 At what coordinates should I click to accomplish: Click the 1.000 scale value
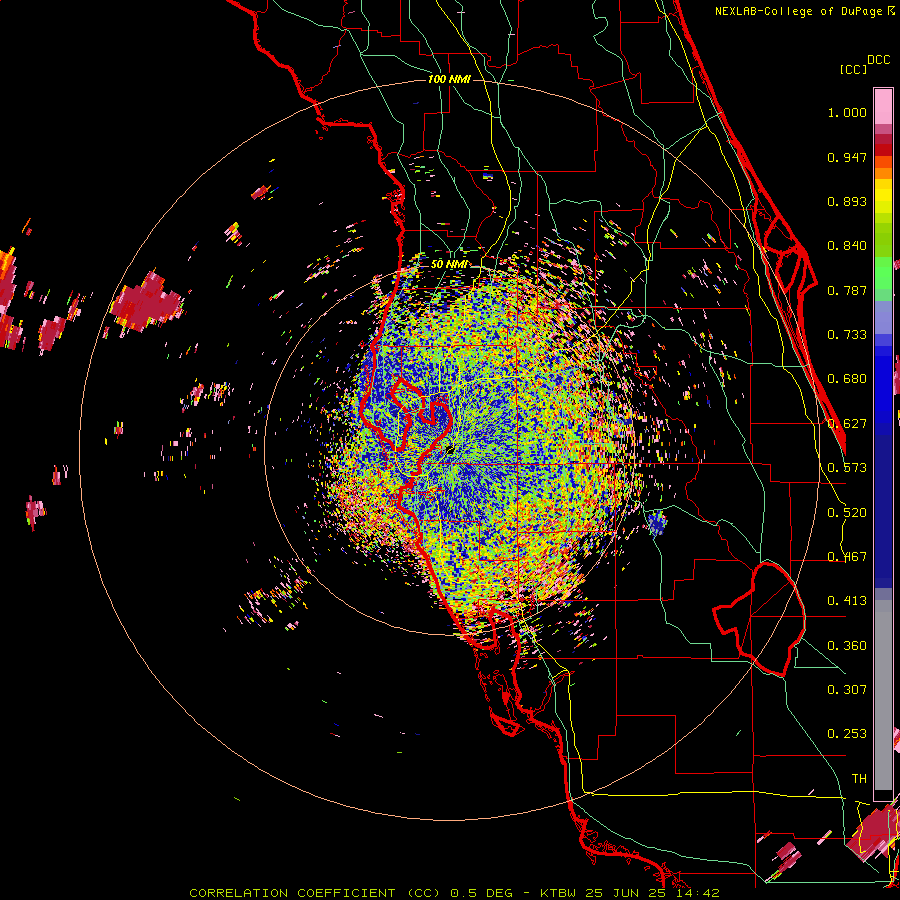[847, 112]
